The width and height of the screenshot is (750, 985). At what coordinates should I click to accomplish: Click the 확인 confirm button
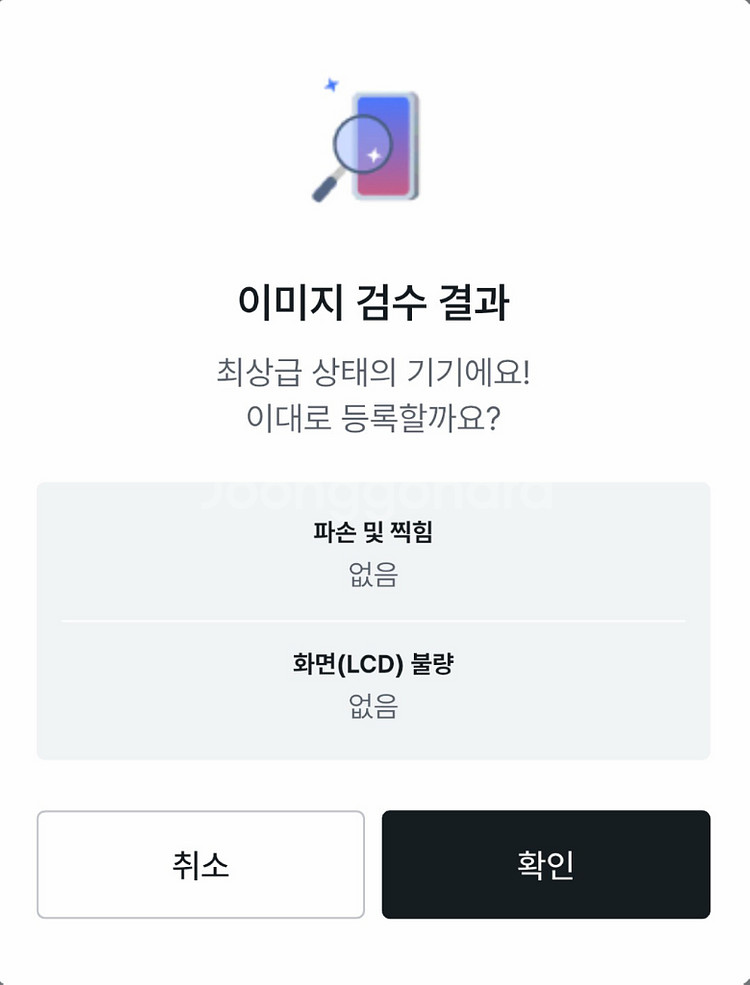[x=545, y=864]
